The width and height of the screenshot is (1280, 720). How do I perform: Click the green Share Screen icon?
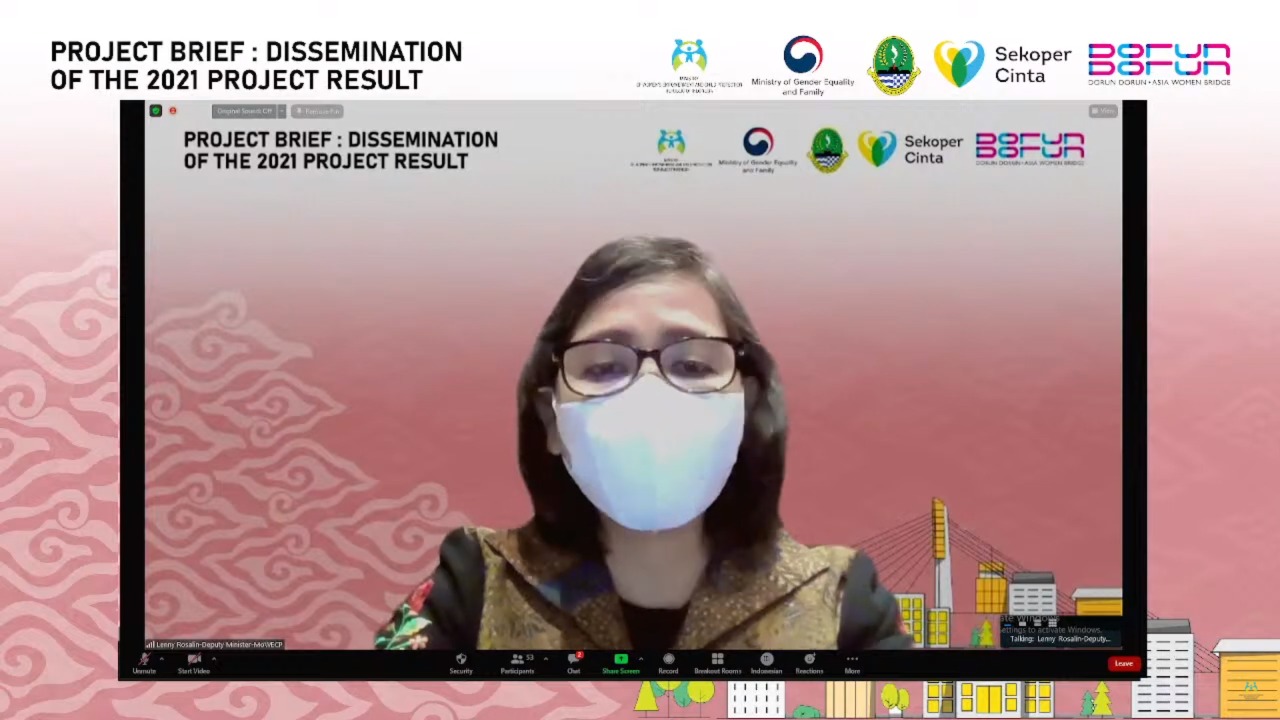pyautogui.click(x=620, y=659)
